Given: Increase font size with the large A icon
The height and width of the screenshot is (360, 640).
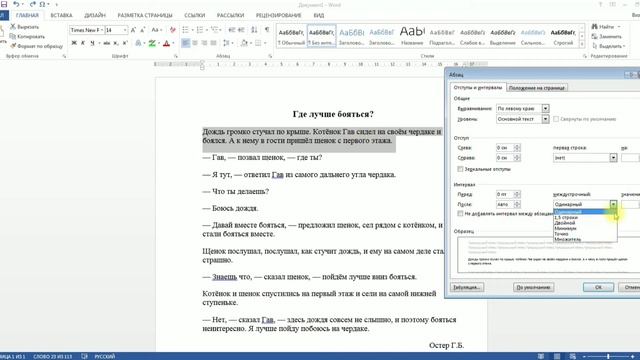Looking at the screenshot, I should point(133,30).
